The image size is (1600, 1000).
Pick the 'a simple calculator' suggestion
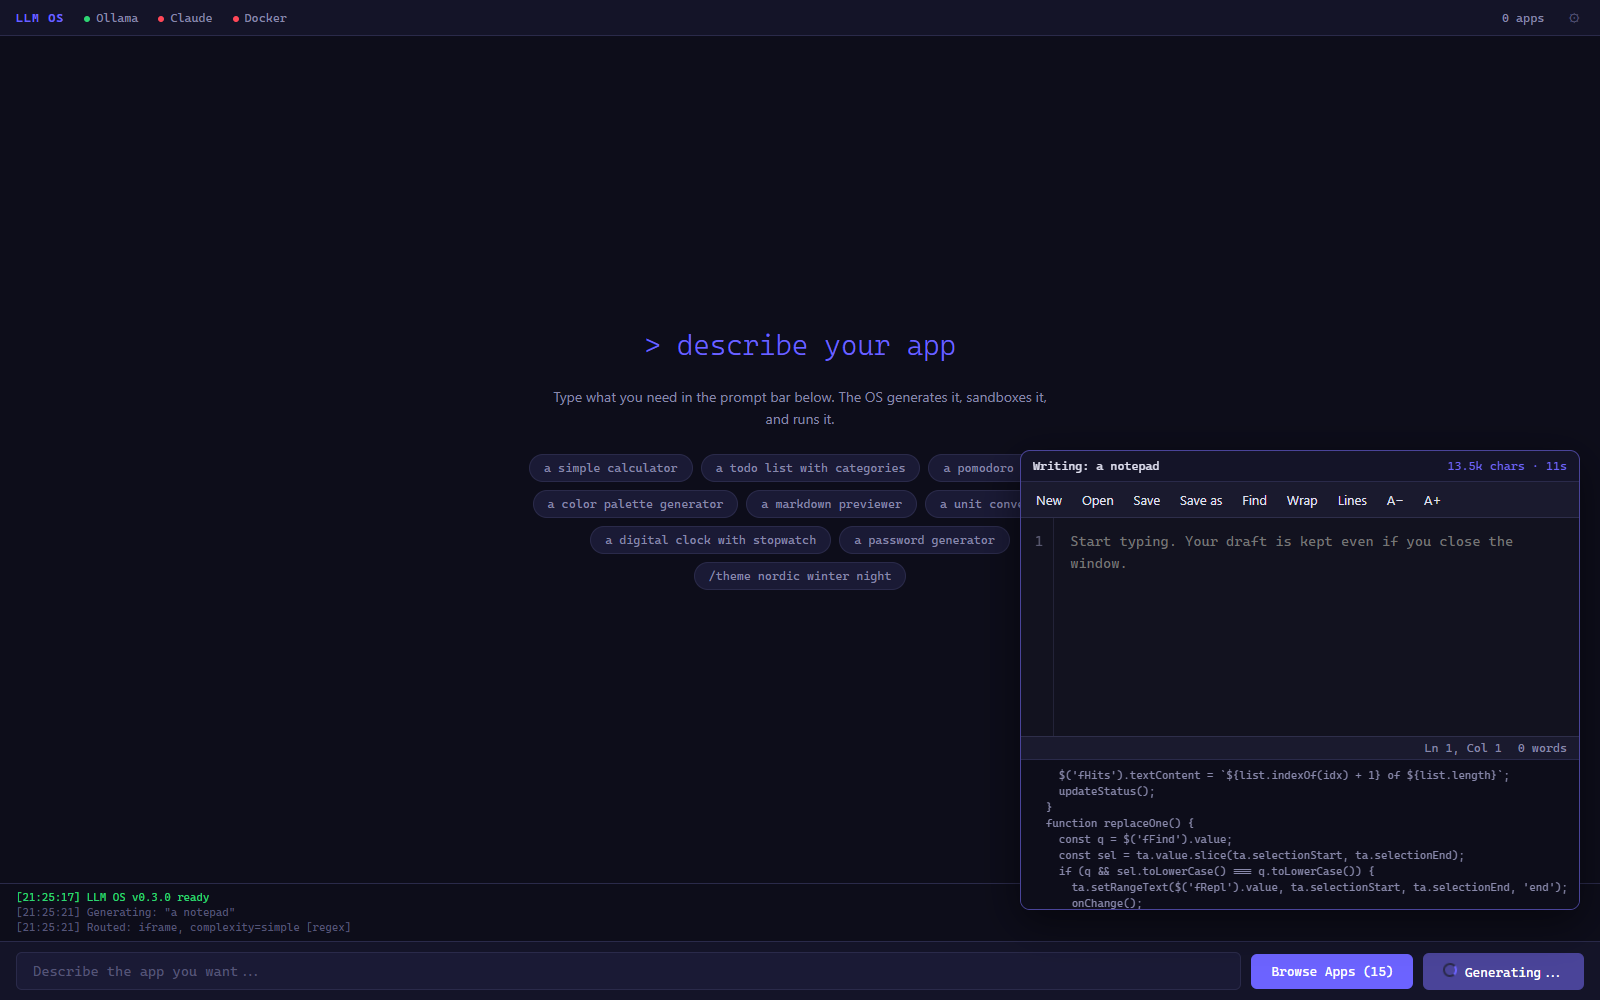pyautogui.click(x=611, y=468)
